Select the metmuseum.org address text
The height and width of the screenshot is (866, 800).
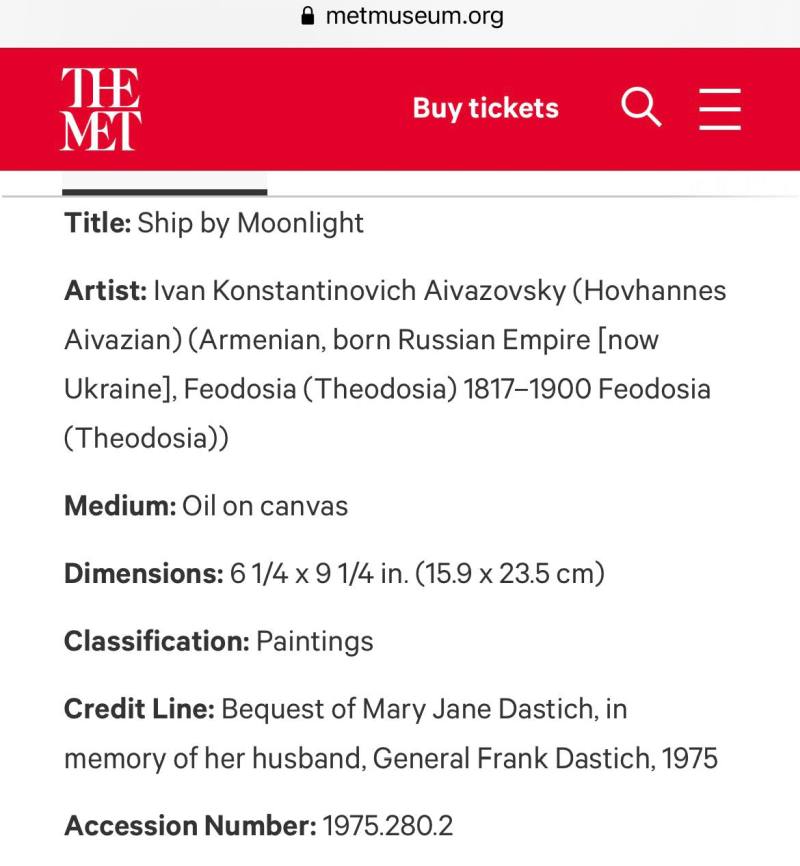[414, 17]
